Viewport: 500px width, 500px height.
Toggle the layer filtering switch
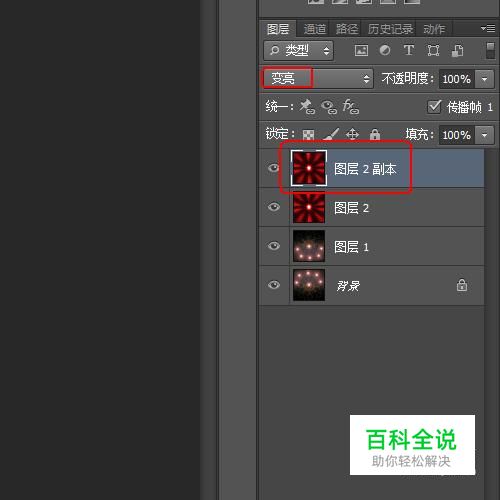(x=490, y=51)
